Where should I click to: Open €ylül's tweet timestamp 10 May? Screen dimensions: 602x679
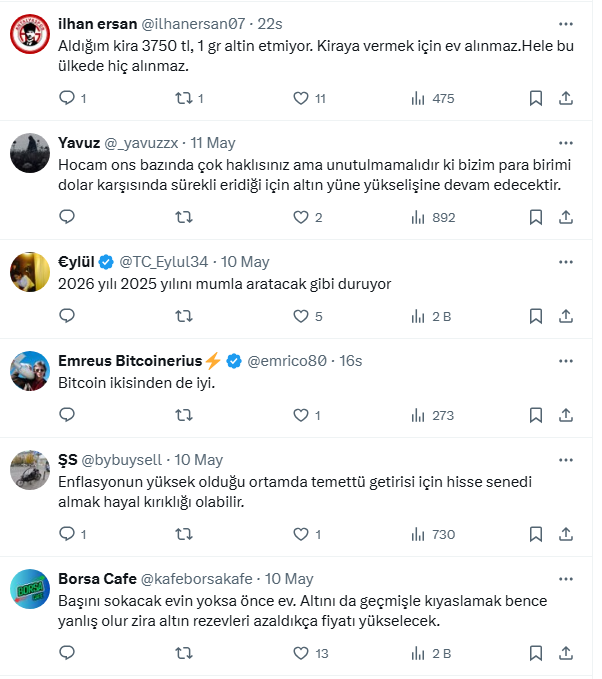coord(244,261)
